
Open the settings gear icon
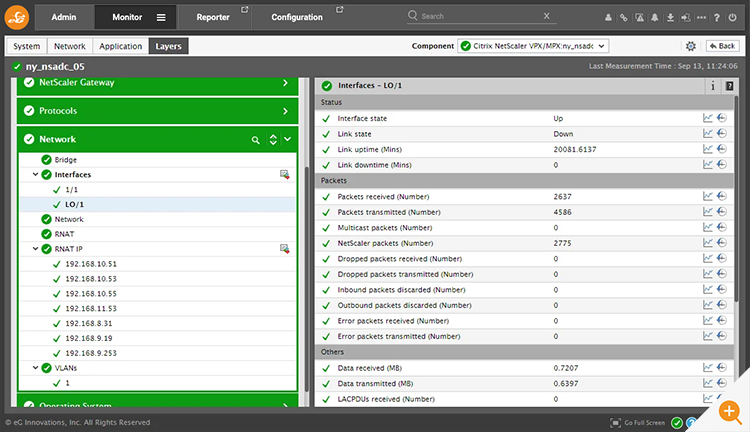691,46
